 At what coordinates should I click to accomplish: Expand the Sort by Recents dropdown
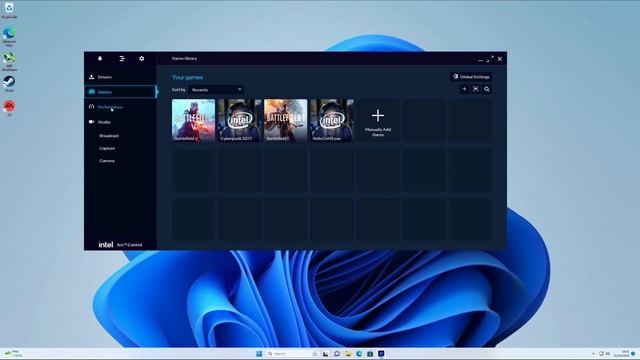(216, 90)
